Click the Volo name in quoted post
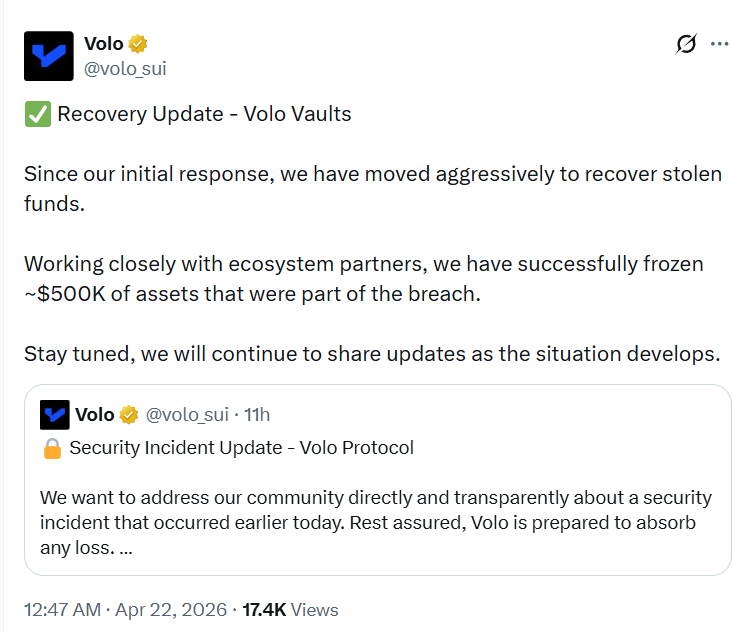This screenshot has width=732, height=632. 95,415
